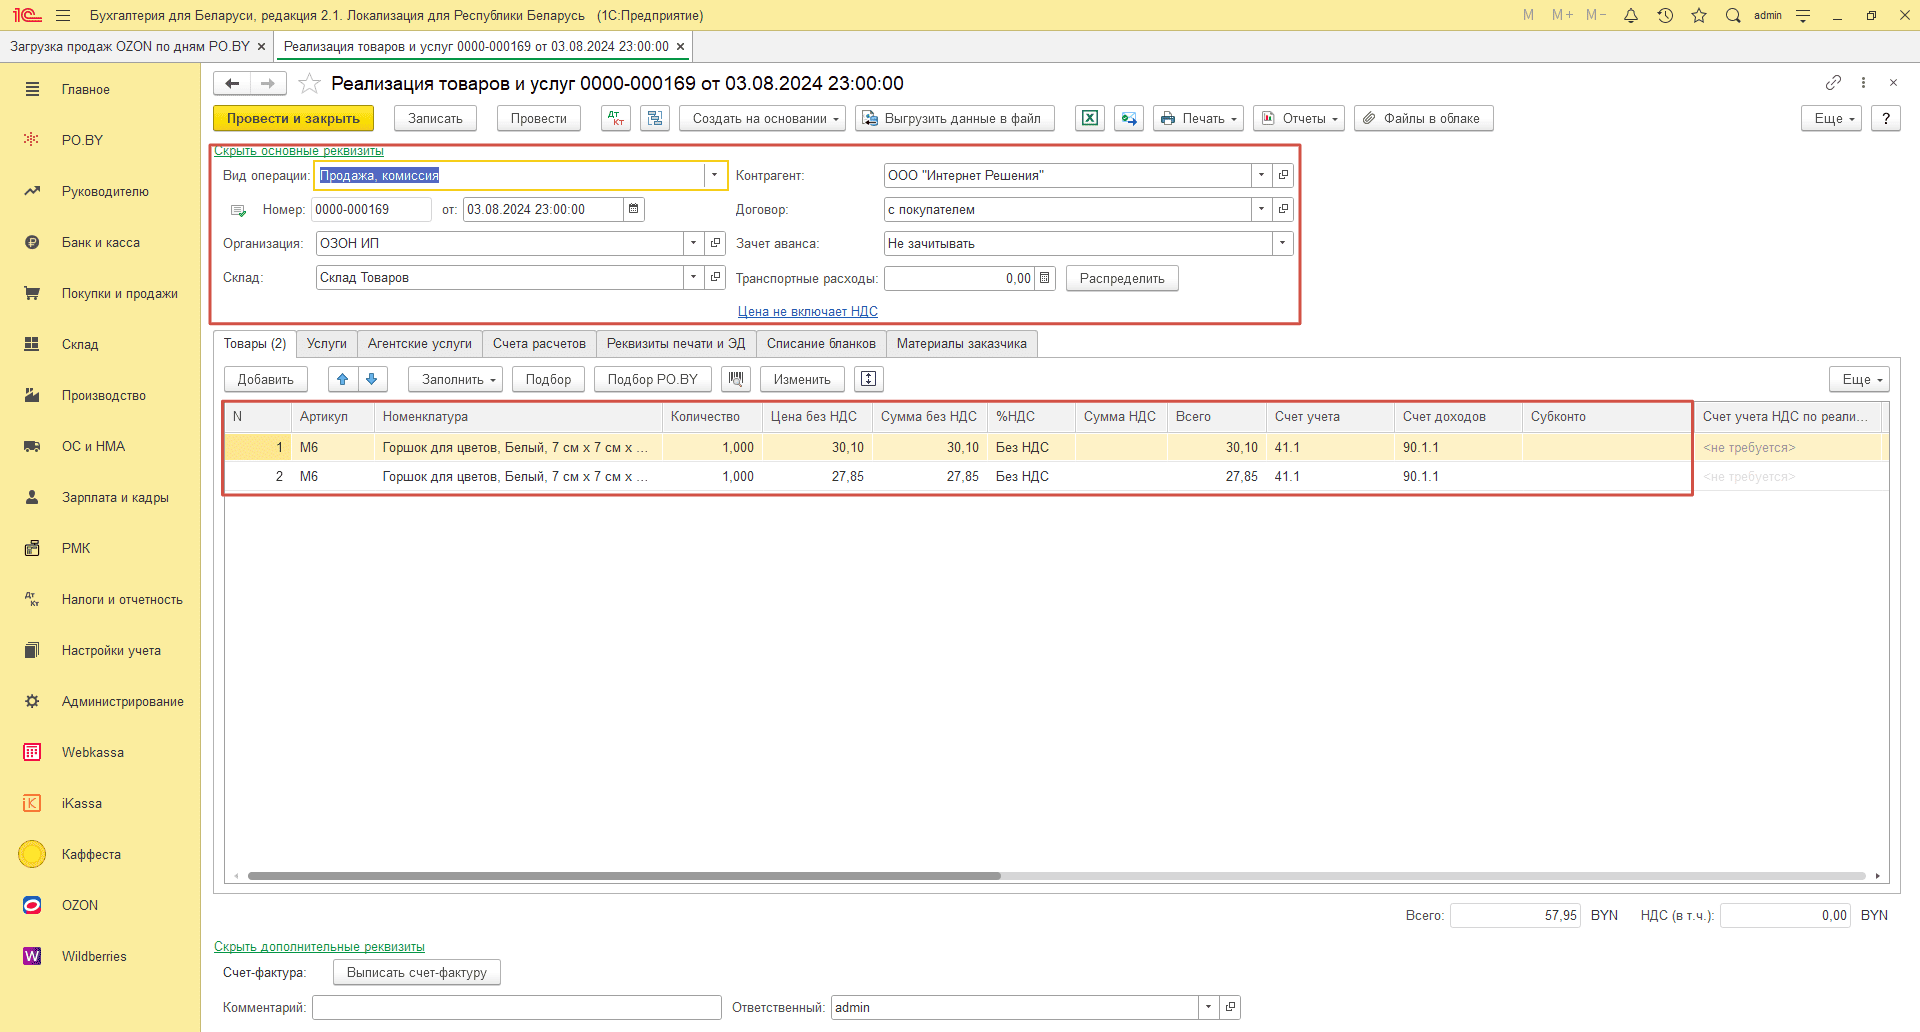The image size is (1920, 1032).
Task: Click the barcode scanner icon
Action: point(736,379)
